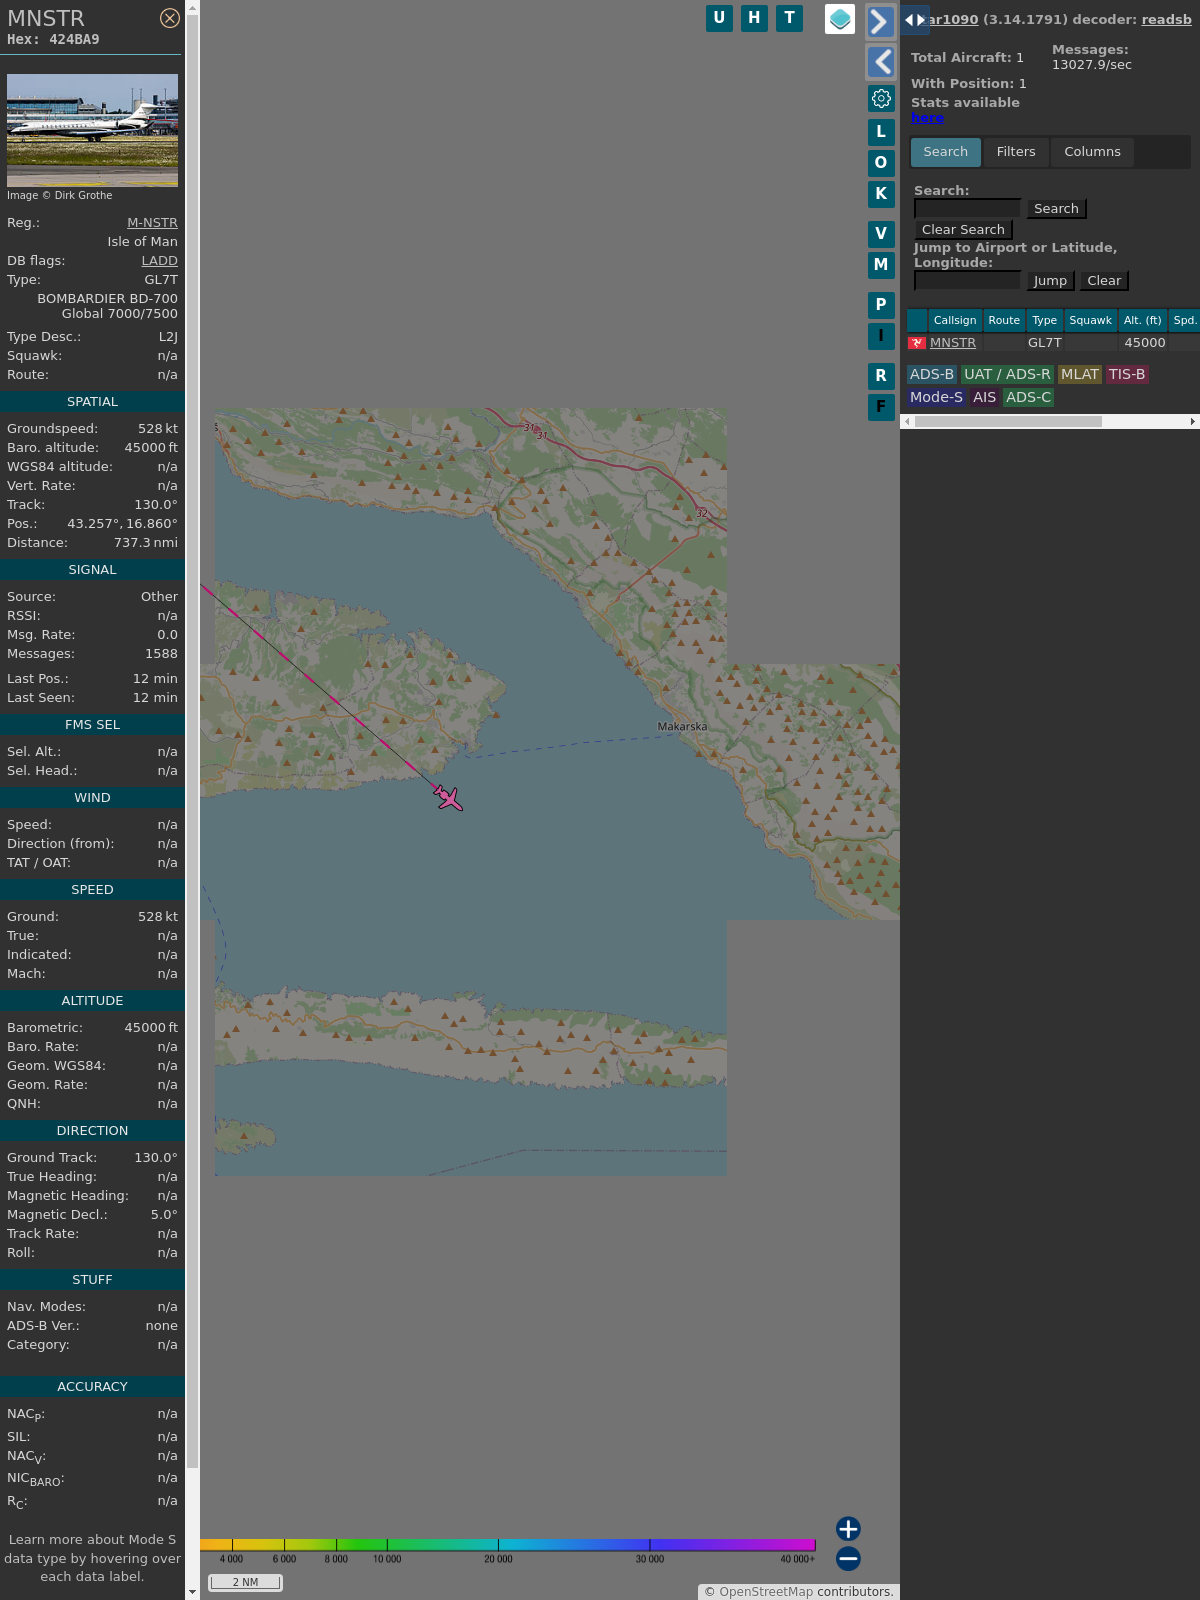Screen dimensions: 1200x1600
Task: Toggle the L labels button
Action: click(881, 132)
